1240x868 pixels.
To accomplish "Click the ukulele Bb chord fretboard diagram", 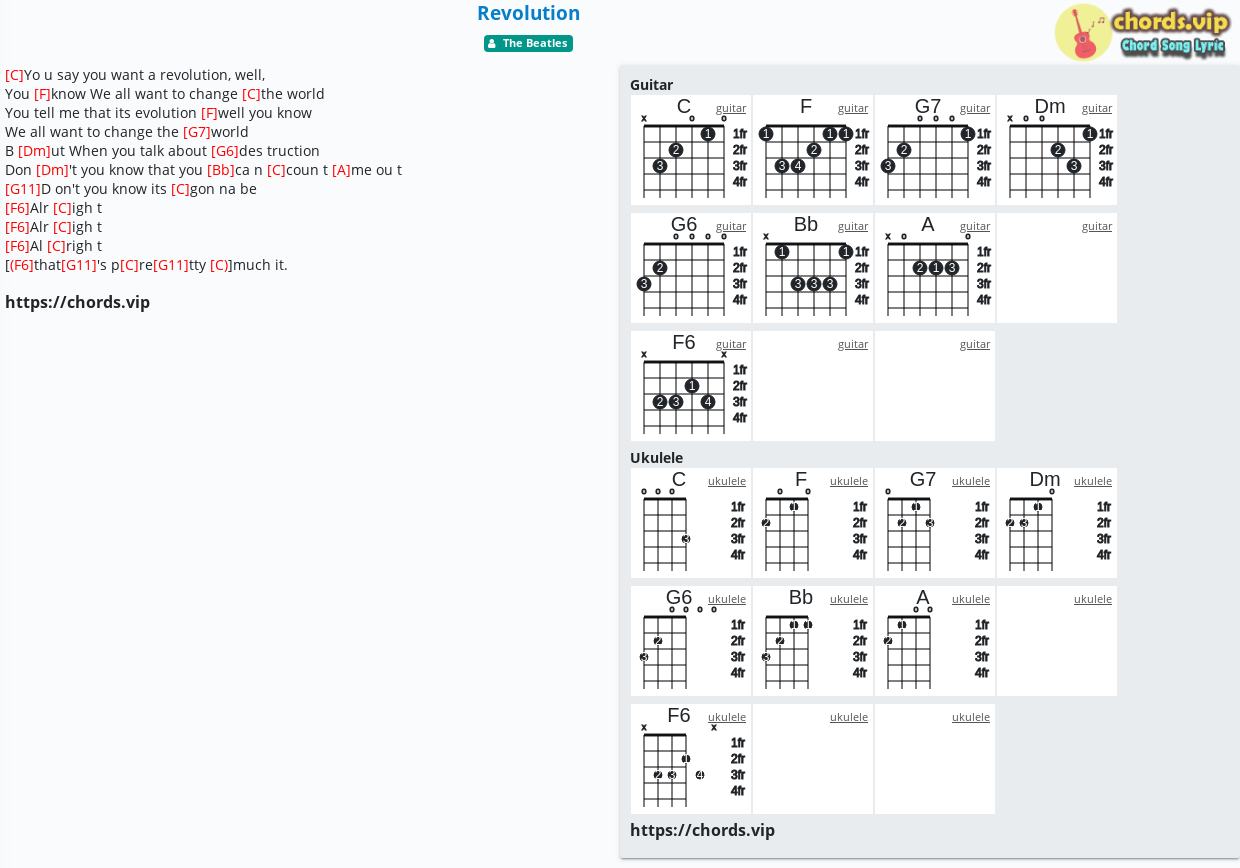I will 811,641.
